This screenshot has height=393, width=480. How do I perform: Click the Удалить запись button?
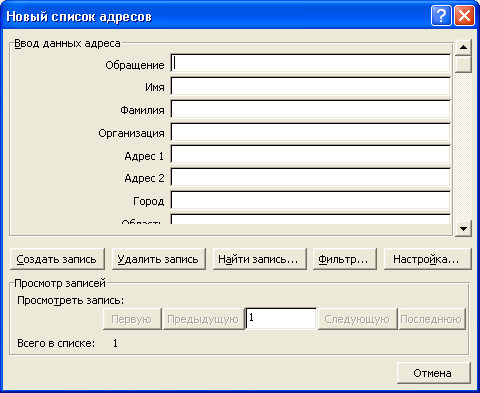tap(158, 259)
